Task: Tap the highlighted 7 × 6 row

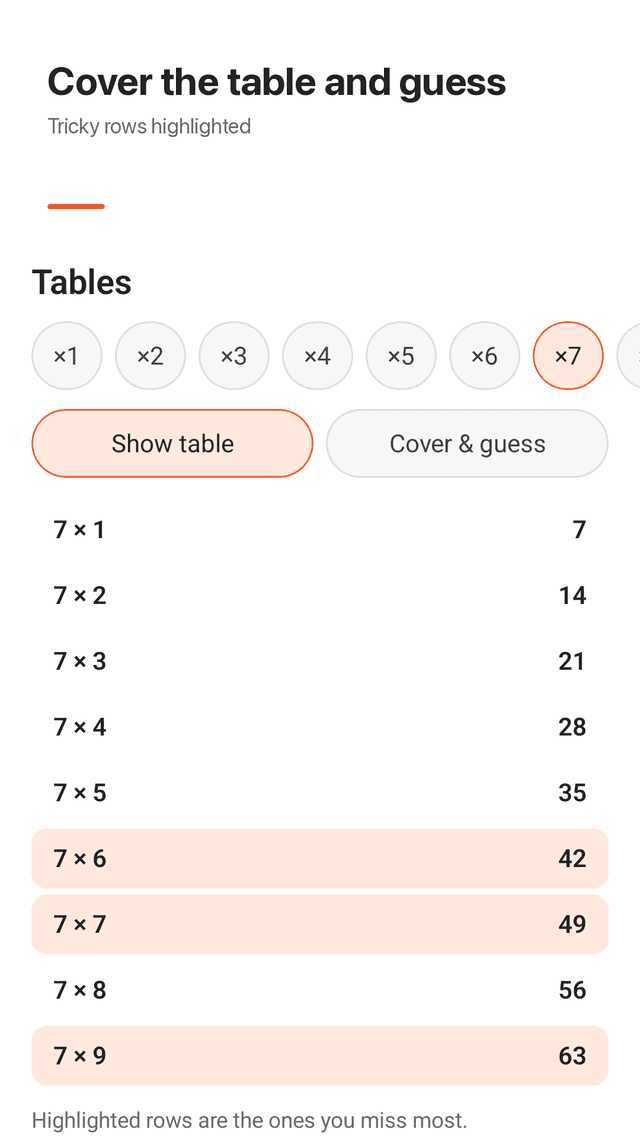Action: 320,859
